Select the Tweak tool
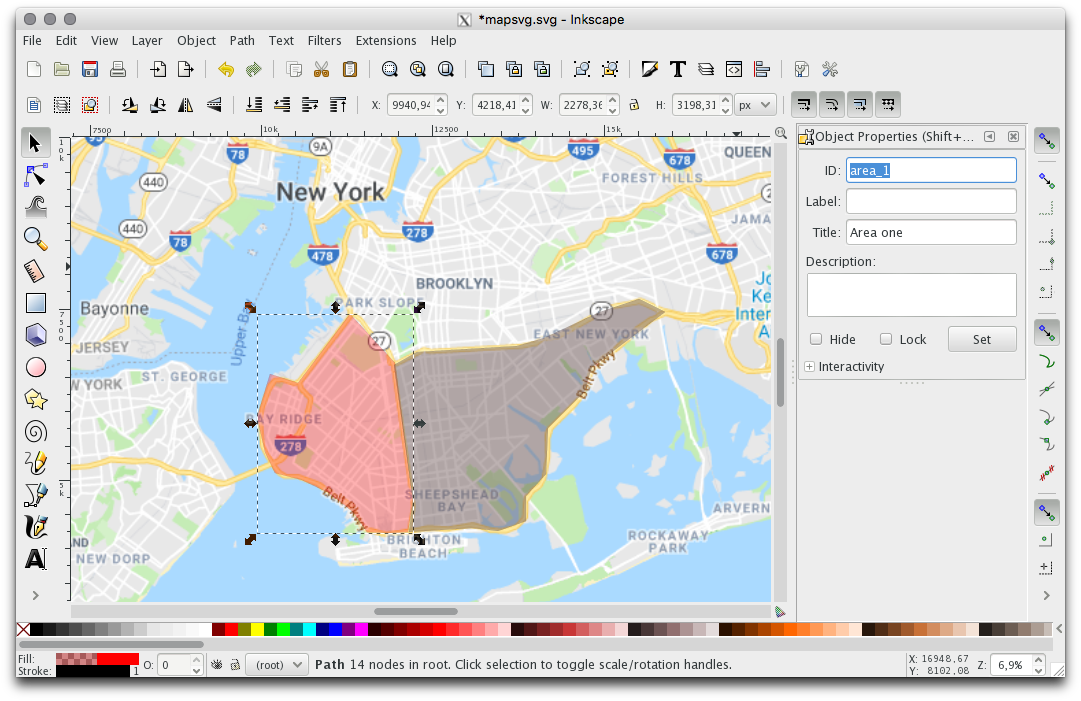 point(35,206)
